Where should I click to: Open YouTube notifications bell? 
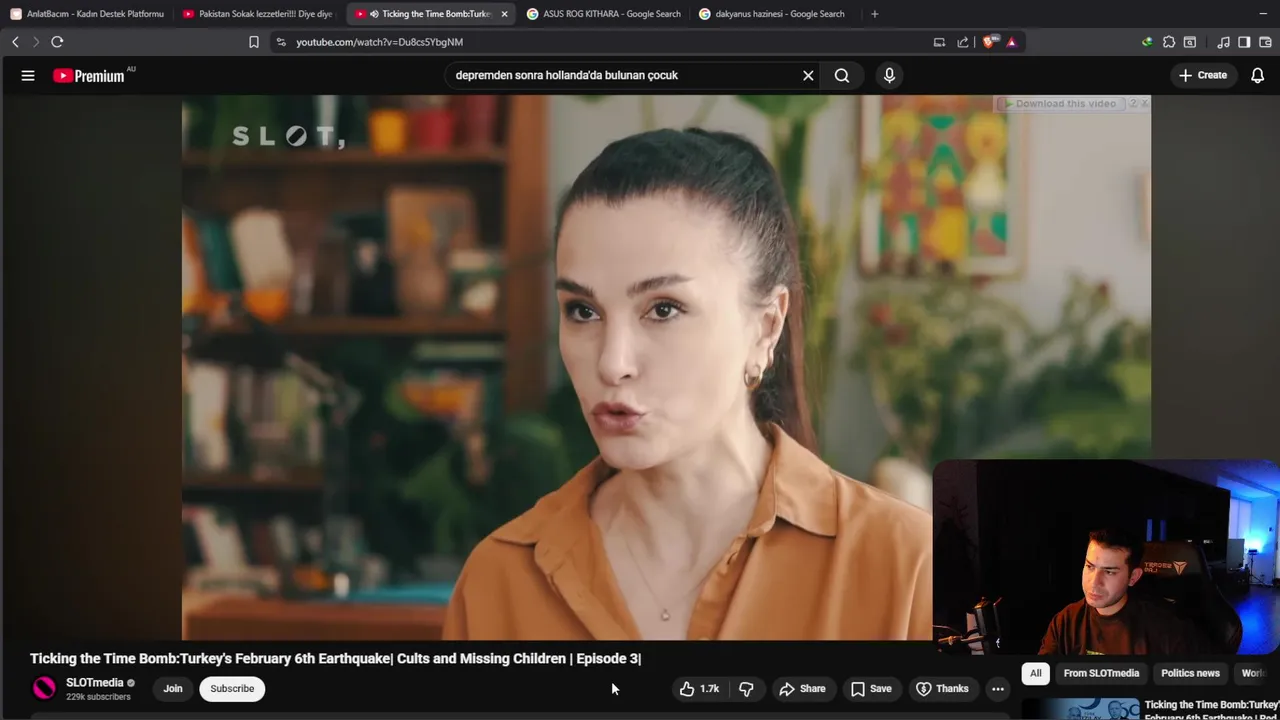1258,75
